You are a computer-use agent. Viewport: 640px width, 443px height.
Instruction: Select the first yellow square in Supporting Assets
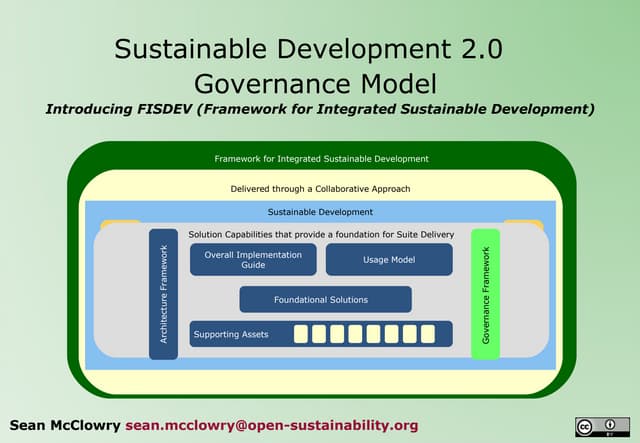click(300, 334)
